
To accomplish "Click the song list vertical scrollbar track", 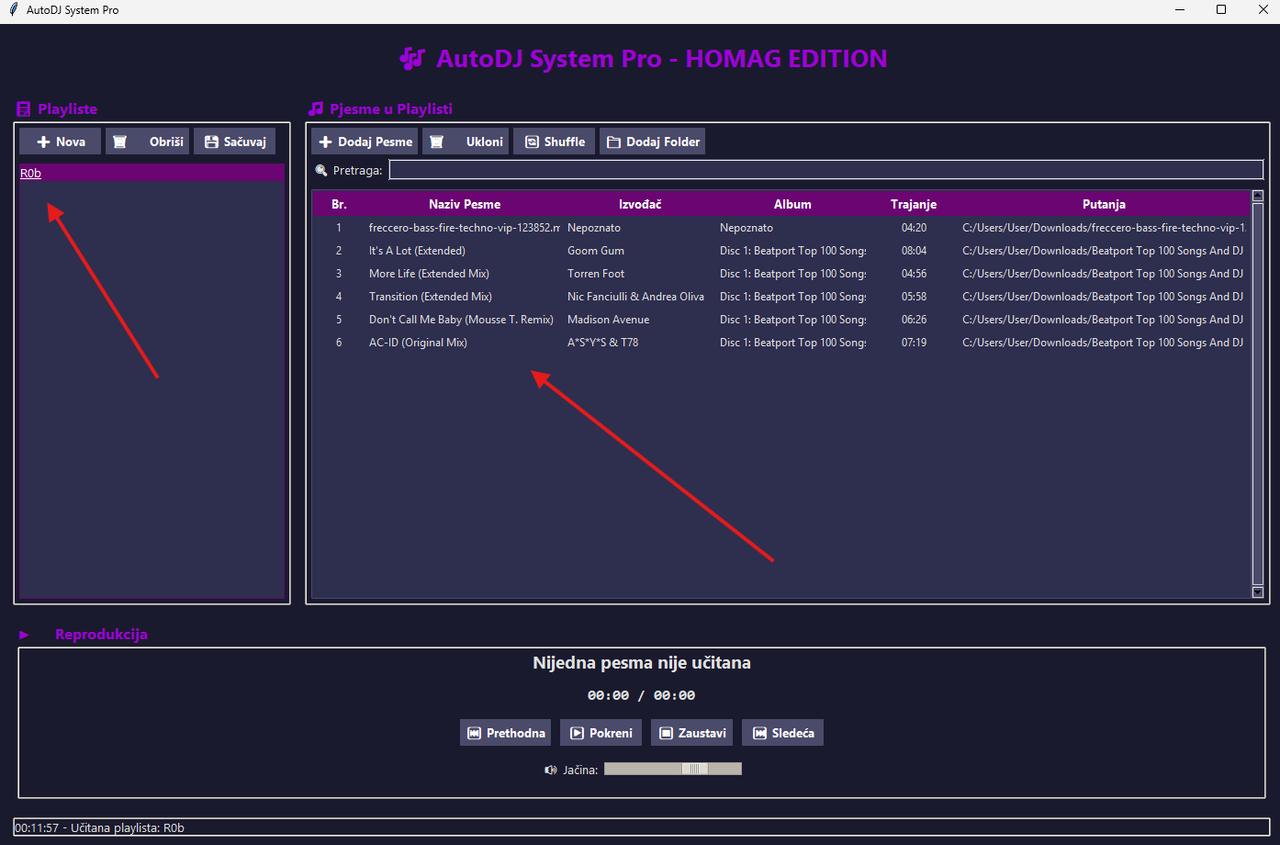I will pos(1258,394).
